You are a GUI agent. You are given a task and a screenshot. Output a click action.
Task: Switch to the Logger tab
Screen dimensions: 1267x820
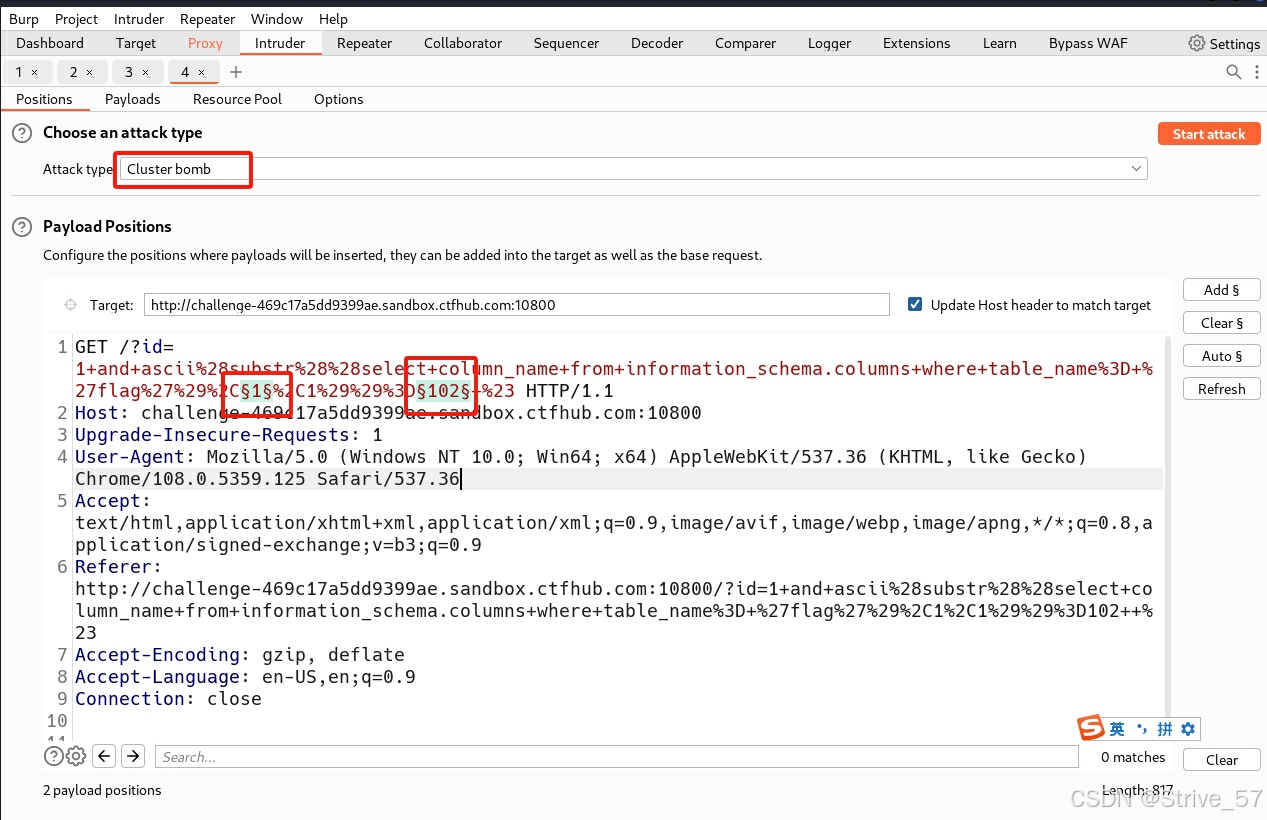pyautogui.click(x=829, y=43)
